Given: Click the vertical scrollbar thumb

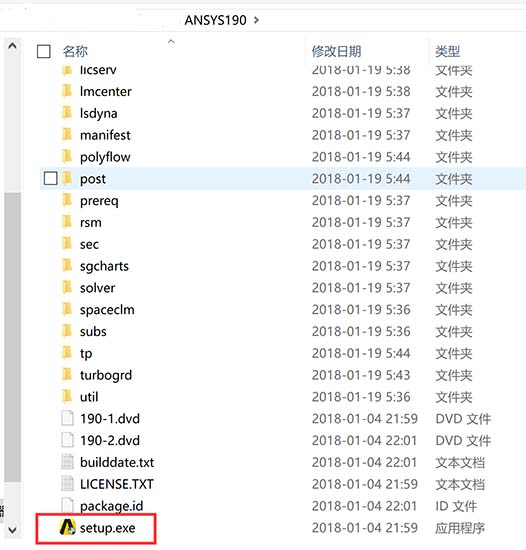Looking at the screenshot, I should coord(12,337).
